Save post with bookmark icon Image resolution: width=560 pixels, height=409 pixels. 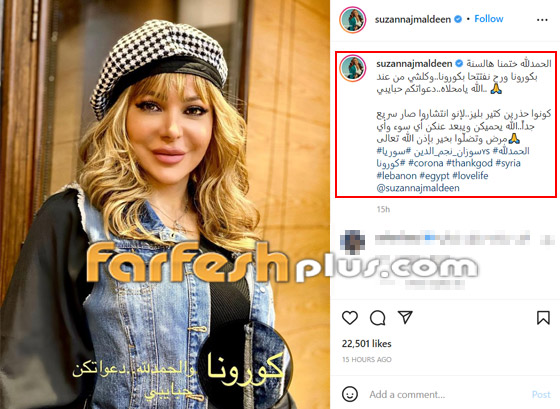543,317
